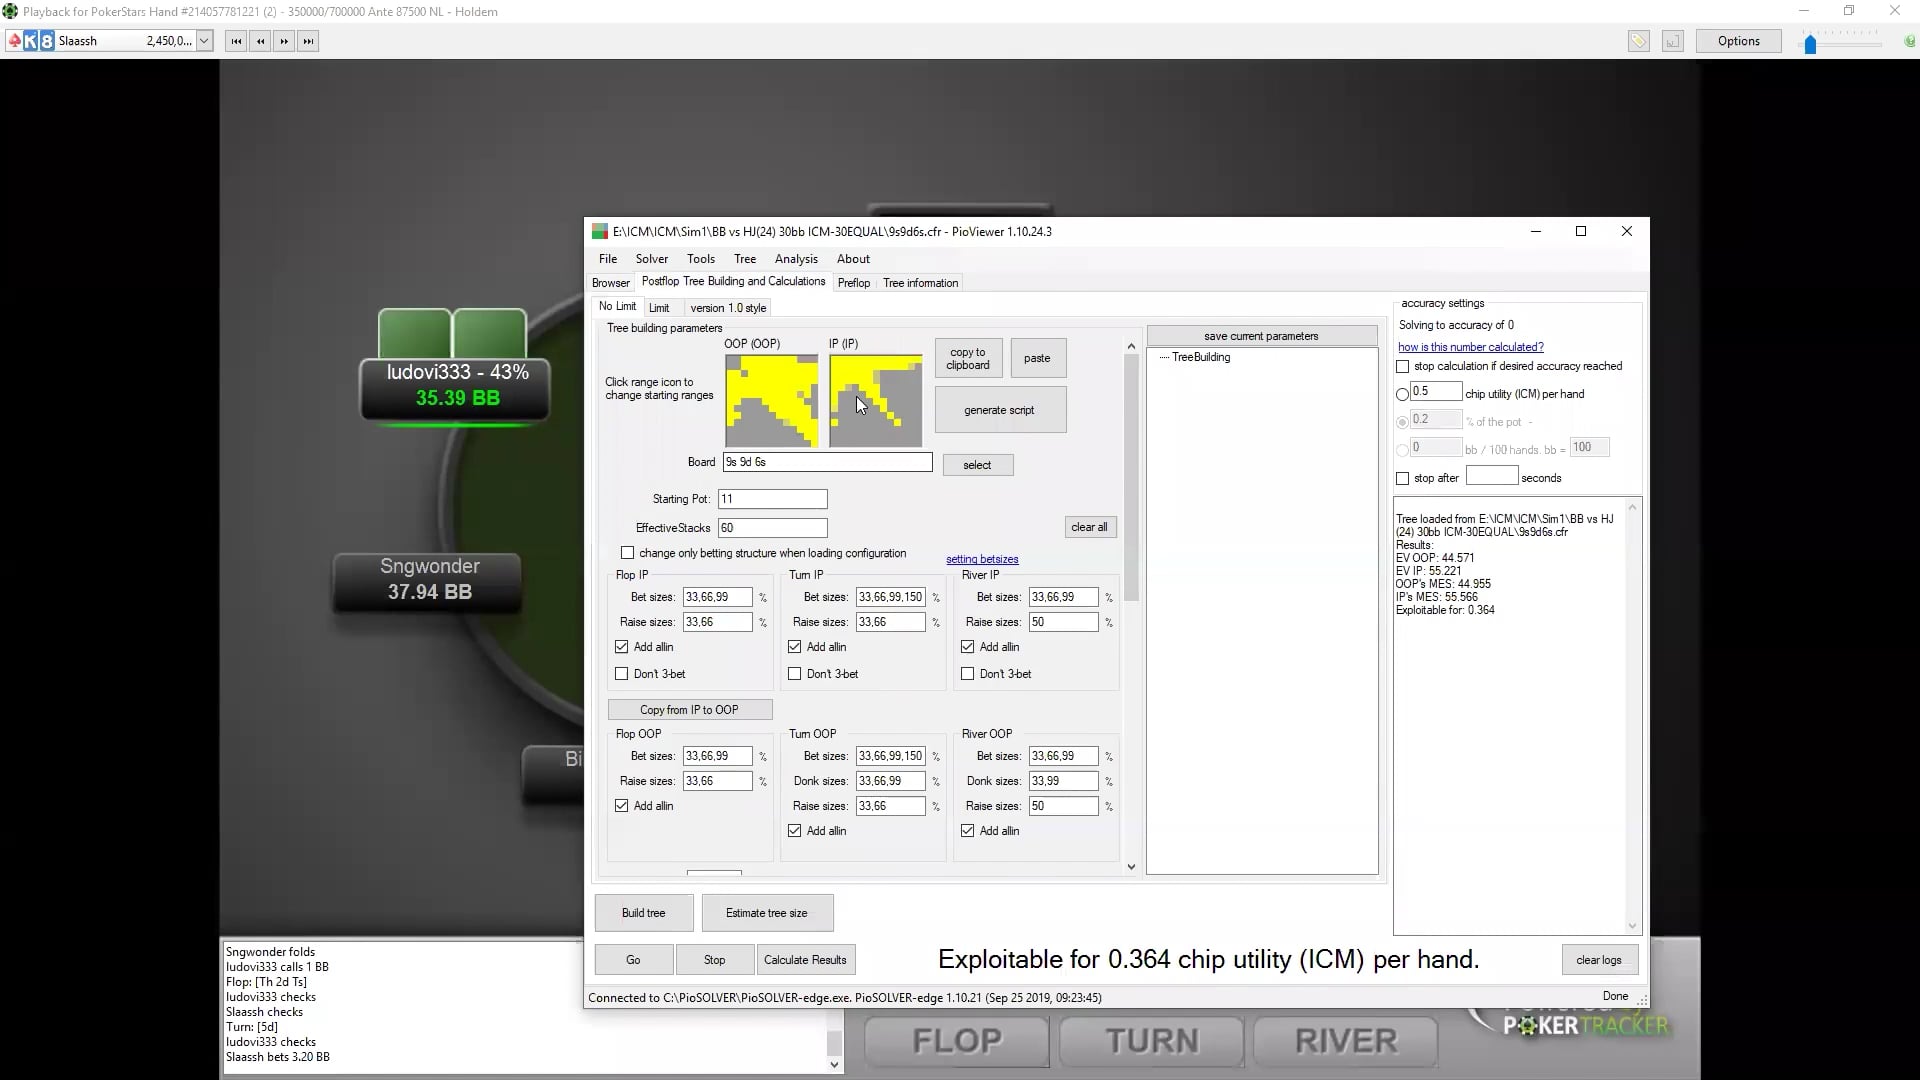Step to previous hand in replayer
Viewport: 1920px width, 1080px height.
260,41
